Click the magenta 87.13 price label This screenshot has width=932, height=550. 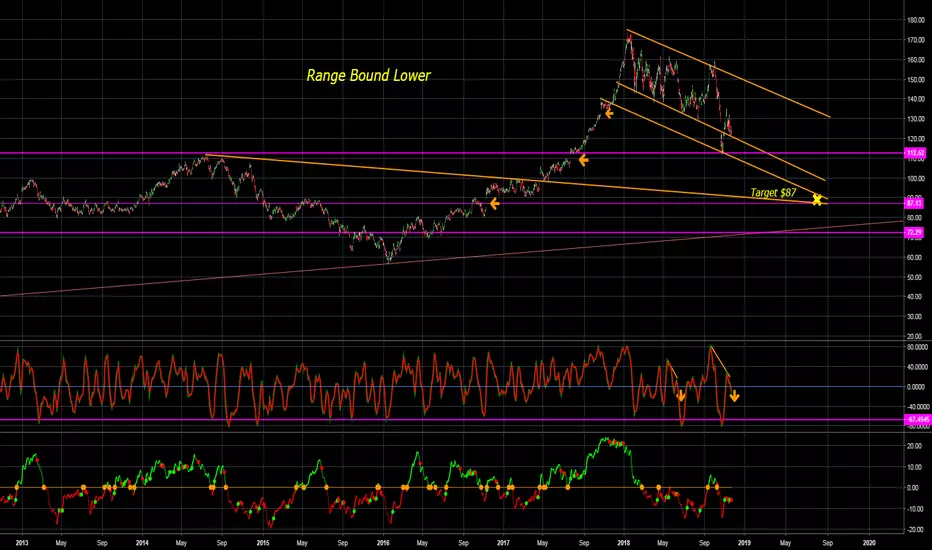pos(914,203)
